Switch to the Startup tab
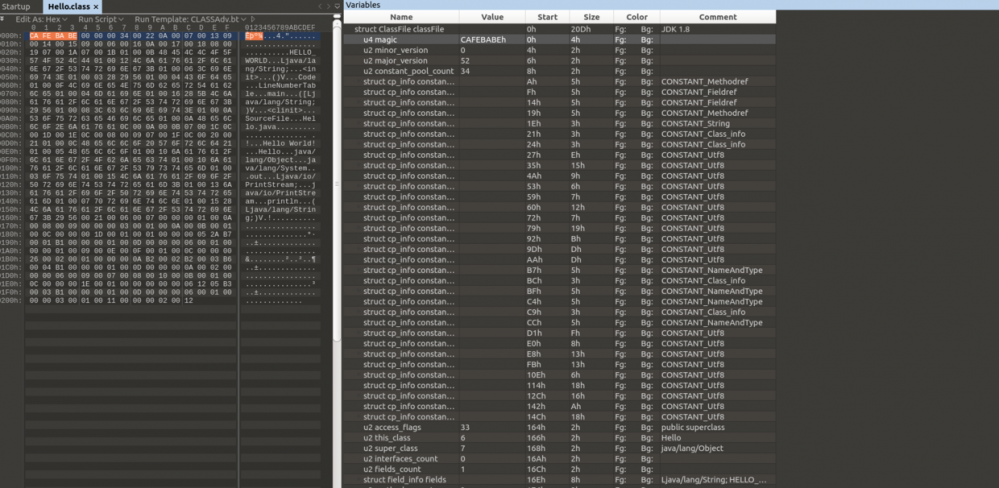Viewport: 999px width, 488px height. (16, 7)
